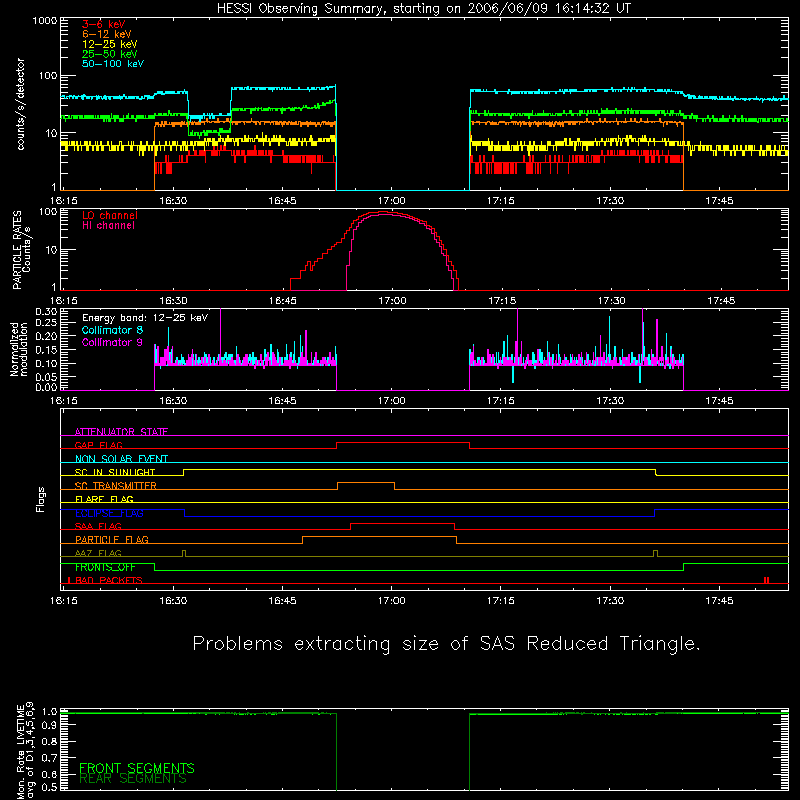Image resolution: width=800 pixels, height=800 pixels.
Task: Click the ATTENUATOR_STATE flag label
Action: tap(121, 432)
